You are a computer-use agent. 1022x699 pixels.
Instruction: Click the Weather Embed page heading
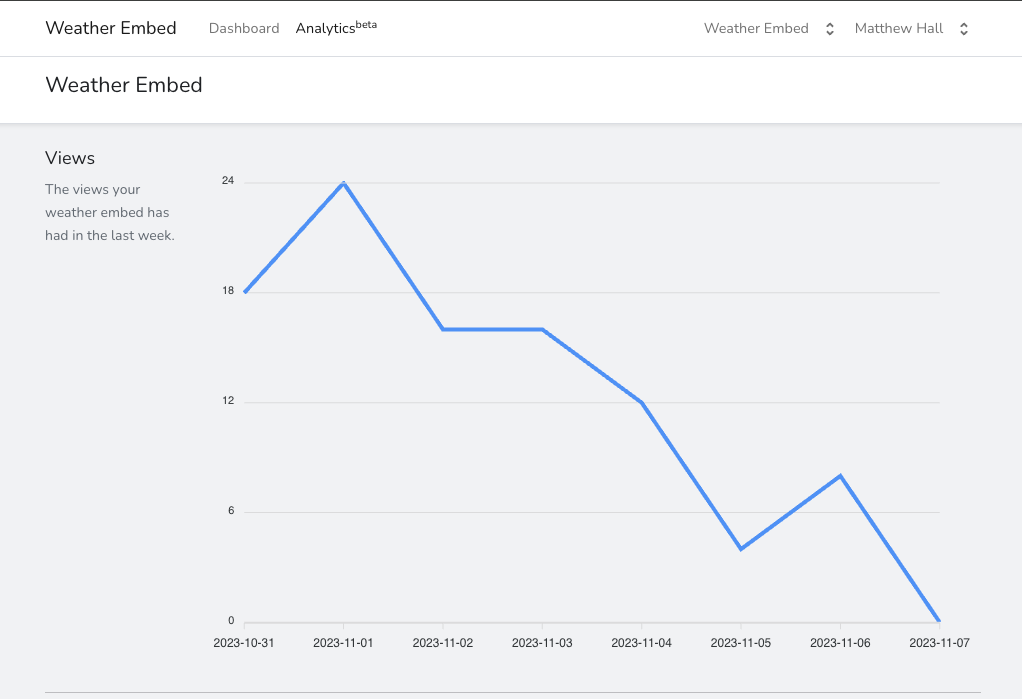123,85
